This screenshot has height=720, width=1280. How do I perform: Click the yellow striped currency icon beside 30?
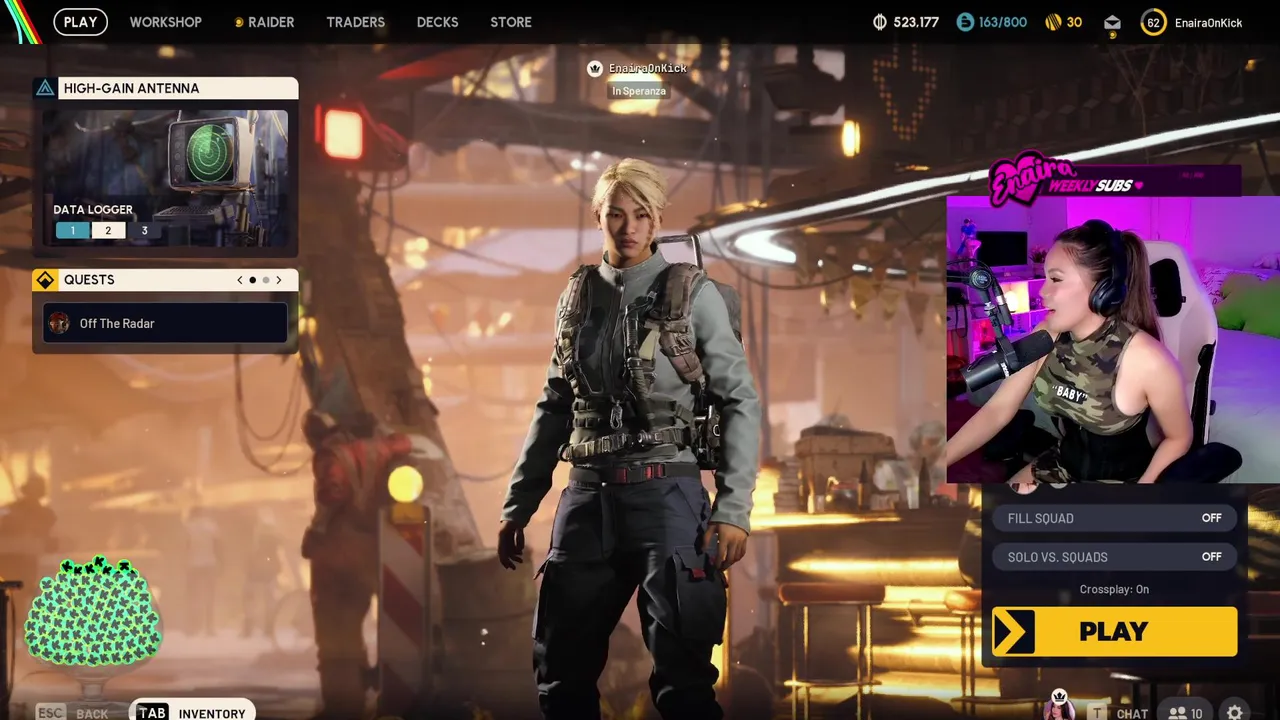click(1053, 22)
